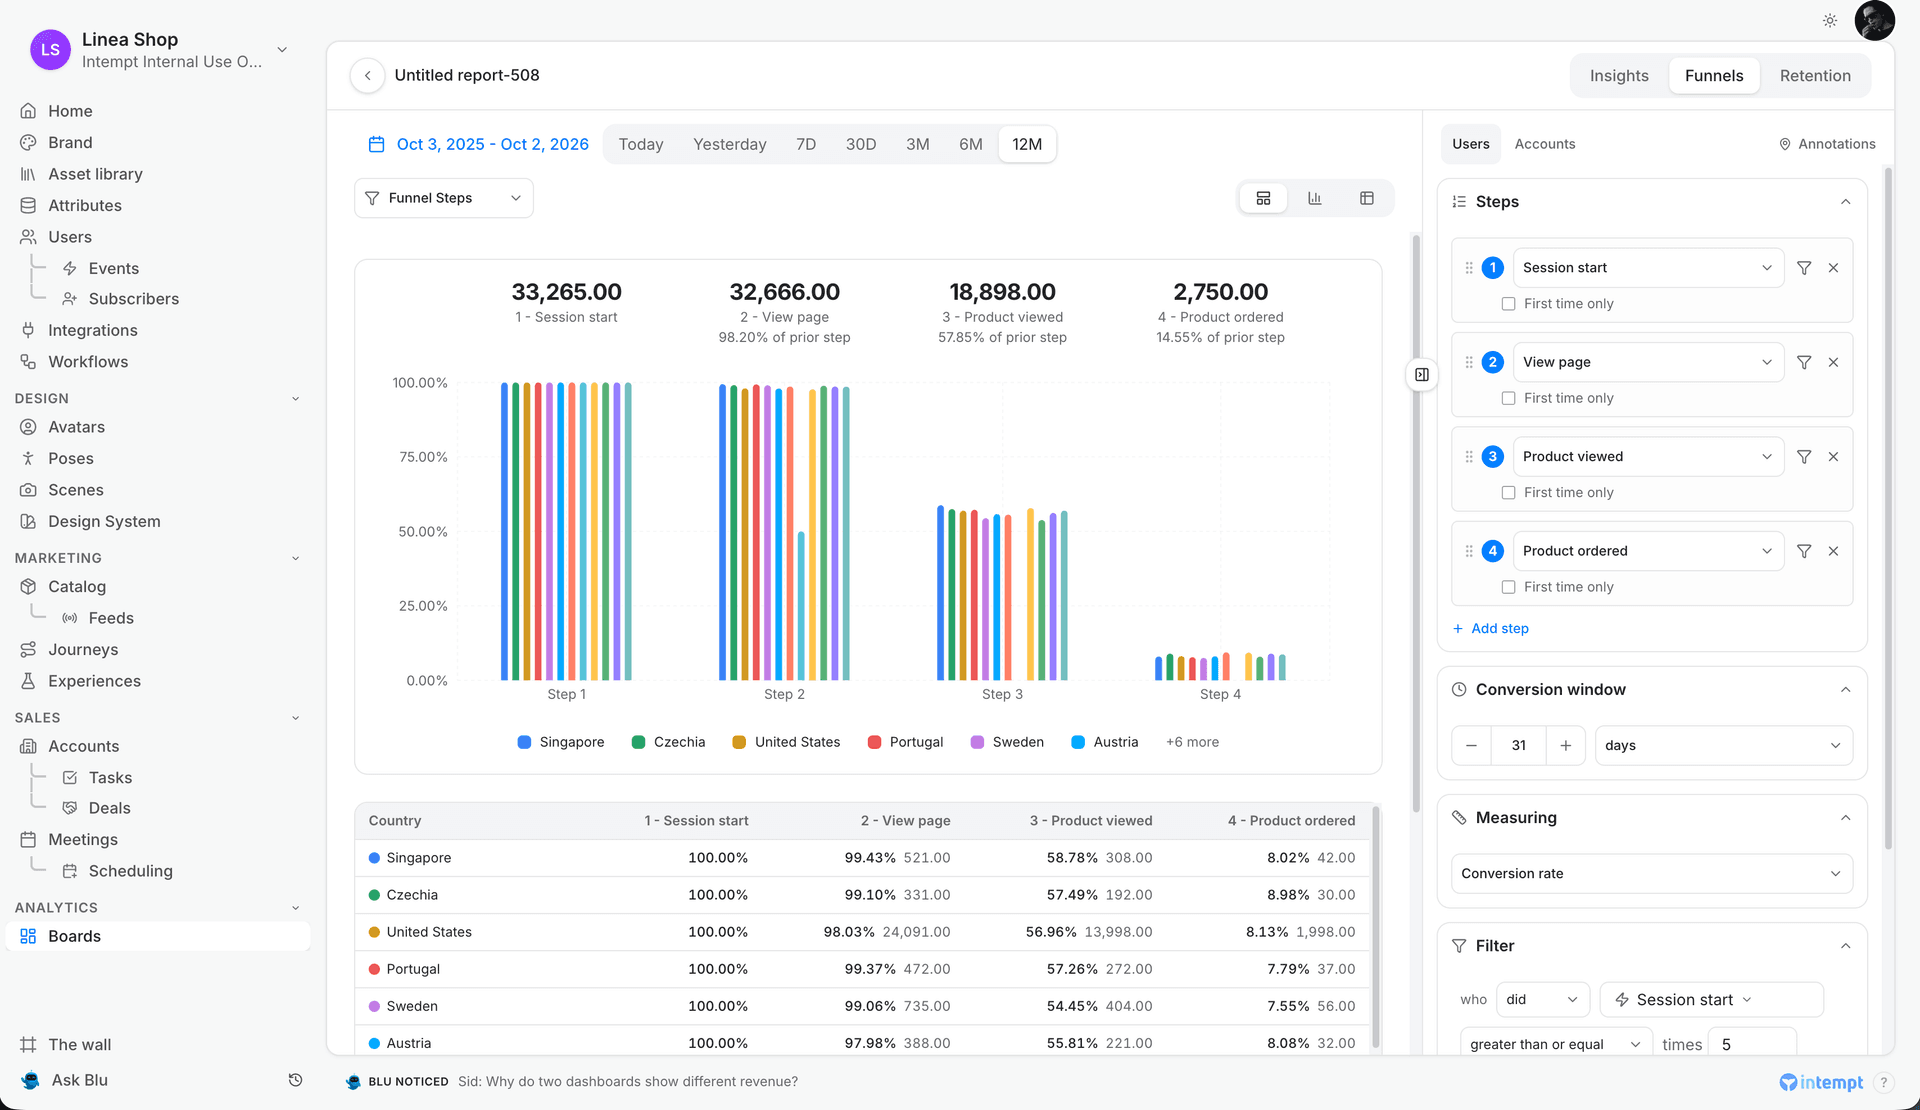Toggle Portugal series in chart legend
This screenshot has height=1110, width=1920.
pos(905,742)
